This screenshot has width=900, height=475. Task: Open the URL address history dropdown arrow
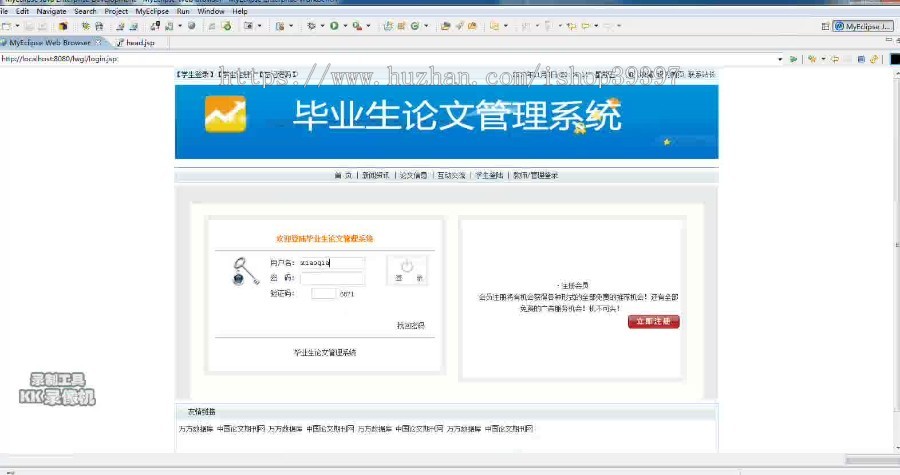(780, 59)
